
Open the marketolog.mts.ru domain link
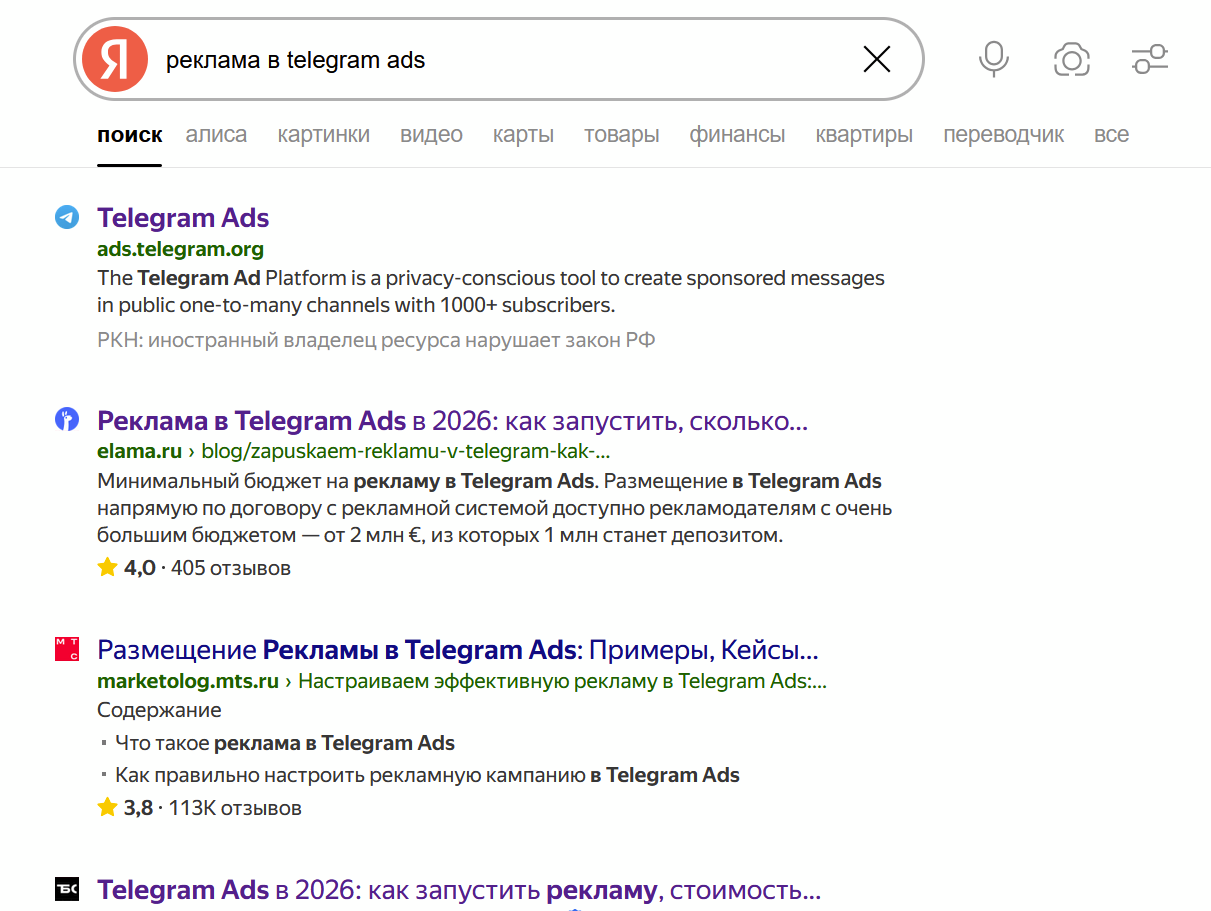(187, 682)
